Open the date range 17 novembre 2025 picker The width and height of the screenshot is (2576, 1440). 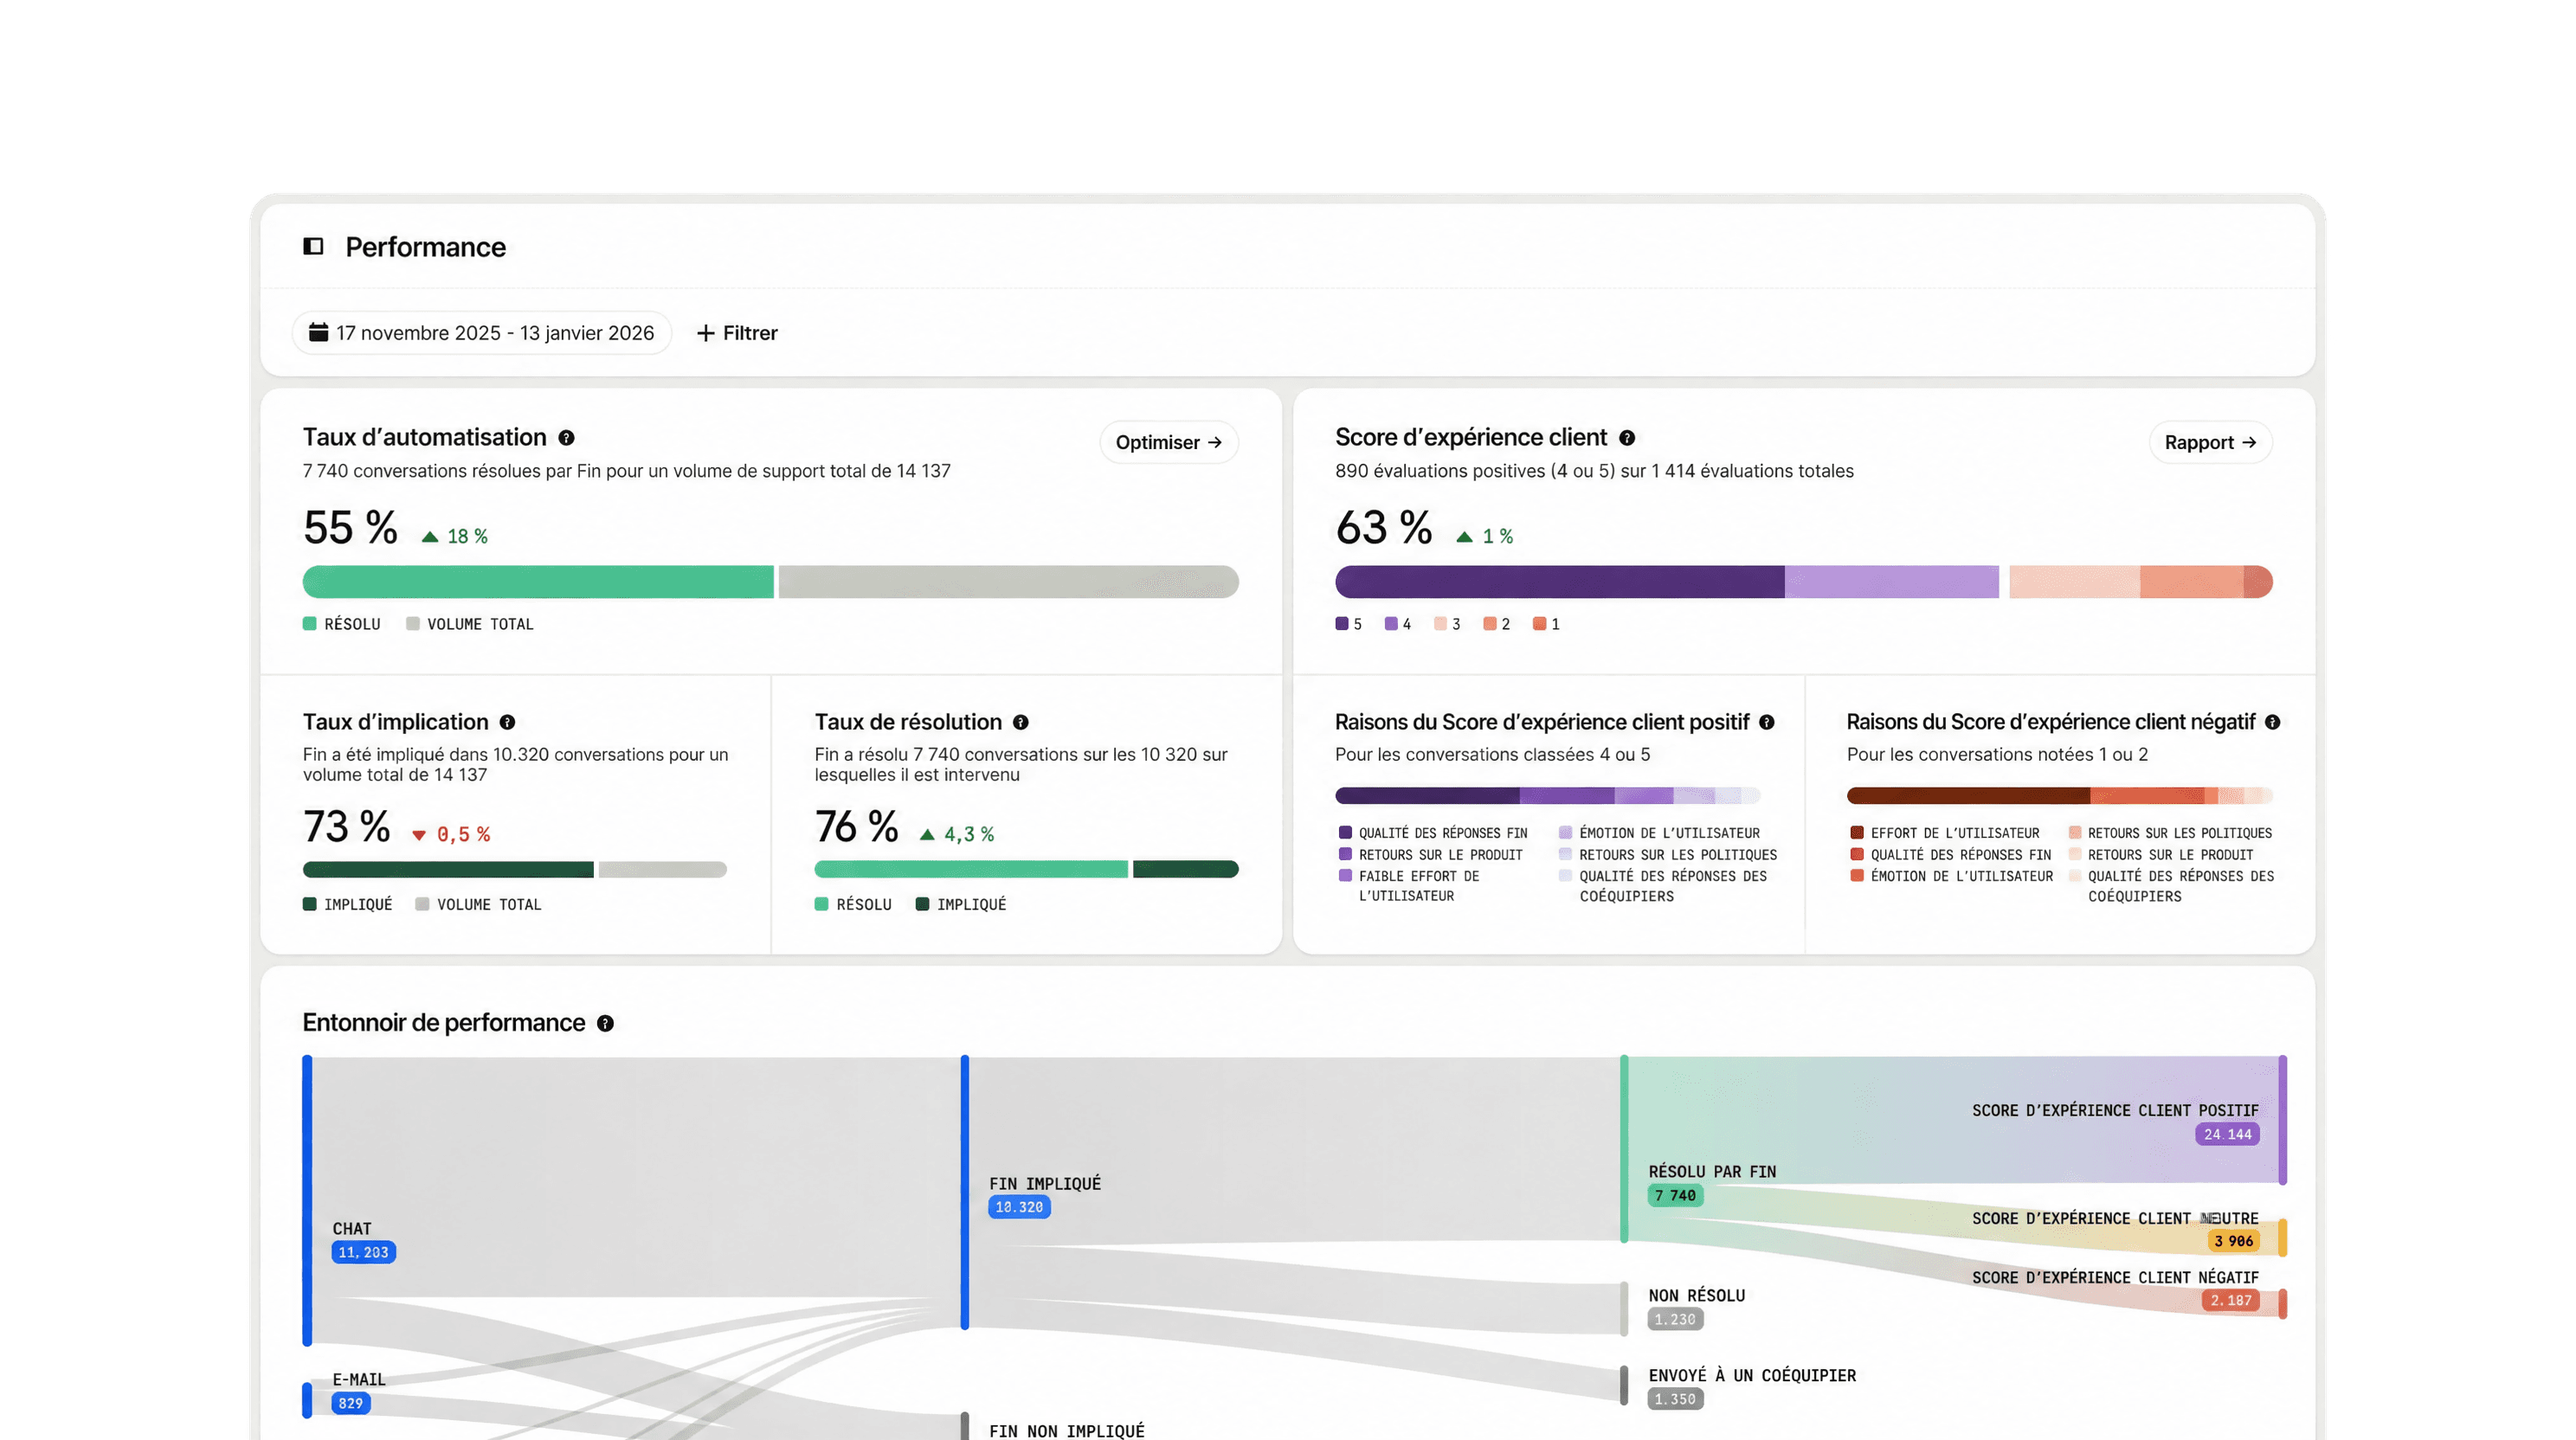[482, 333]
